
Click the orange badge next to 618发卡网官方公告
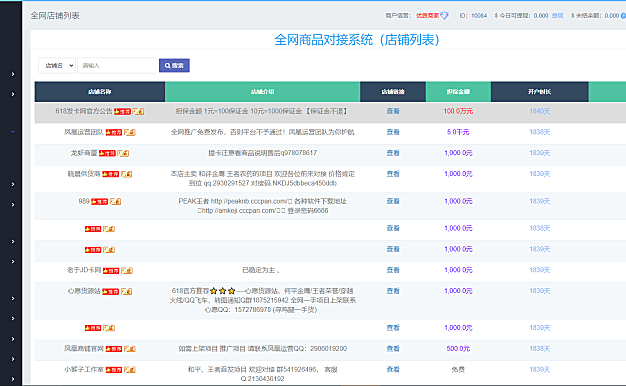tap(138, 111)
